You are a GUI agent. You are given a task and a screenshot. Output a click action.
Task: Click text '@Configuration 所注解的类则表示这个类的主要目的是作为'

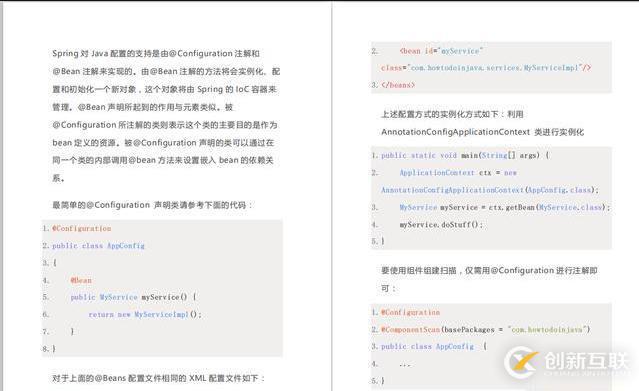(x=165, y=125)
